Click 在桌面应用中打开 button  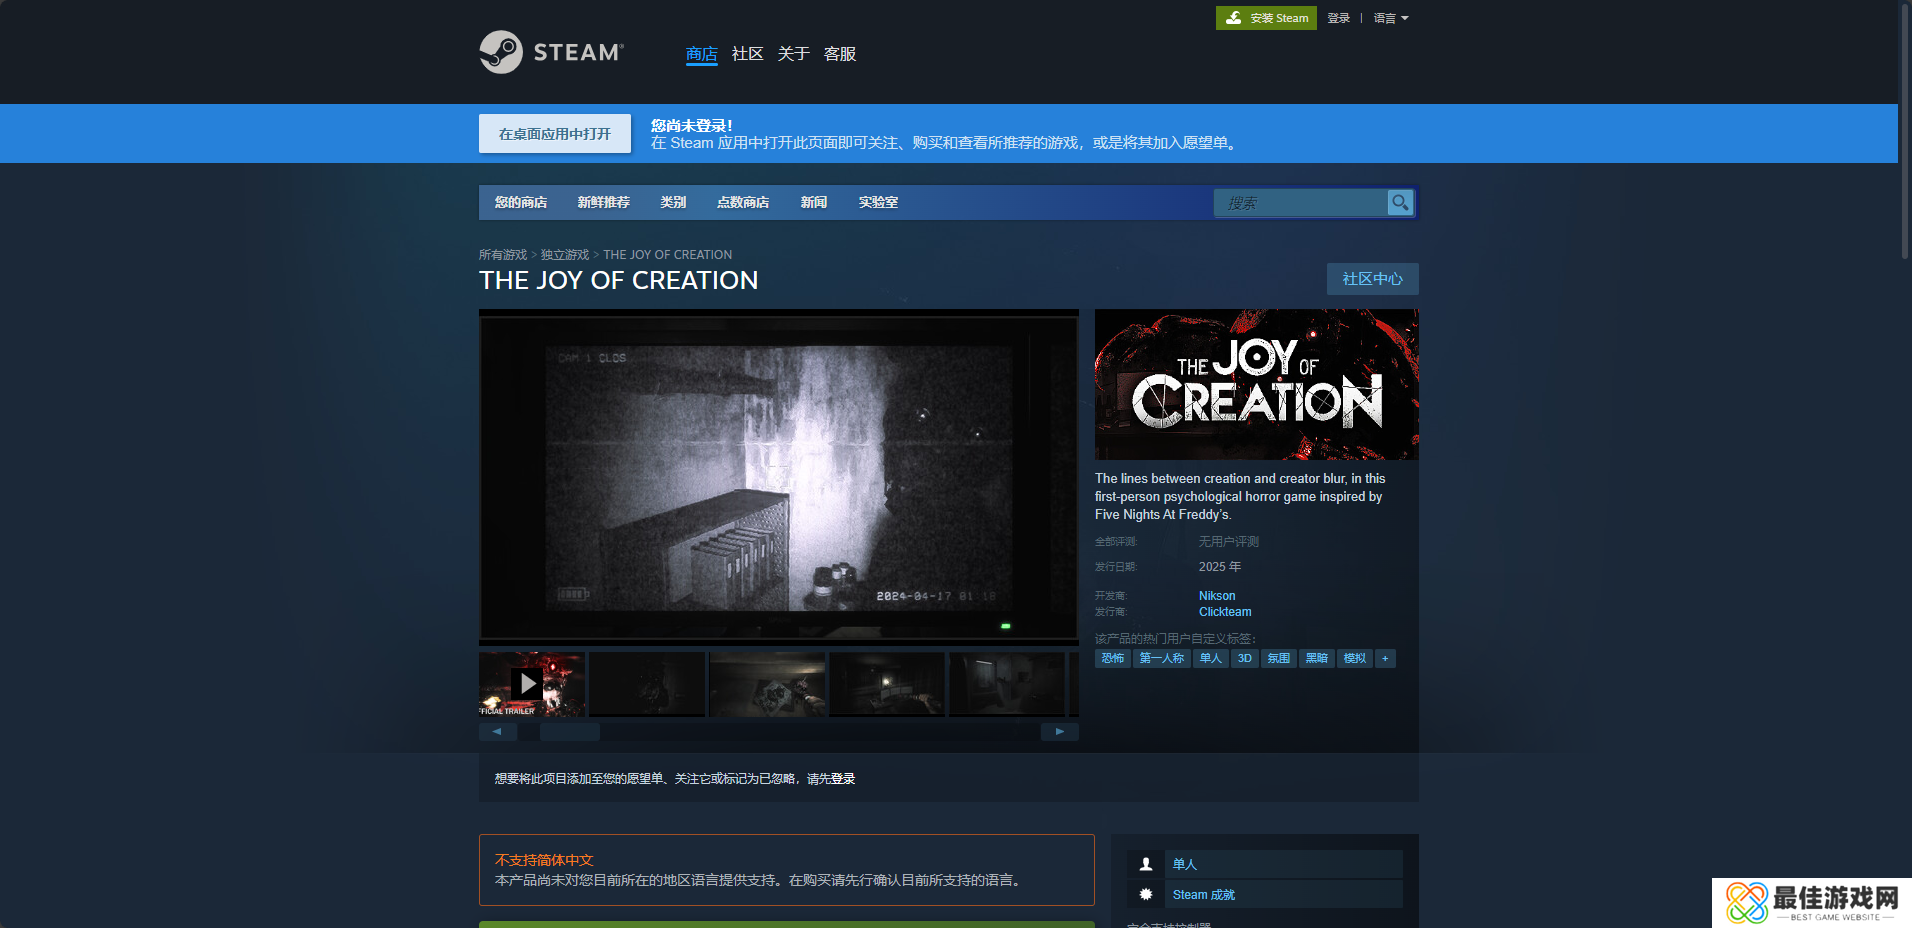[555, 134]
